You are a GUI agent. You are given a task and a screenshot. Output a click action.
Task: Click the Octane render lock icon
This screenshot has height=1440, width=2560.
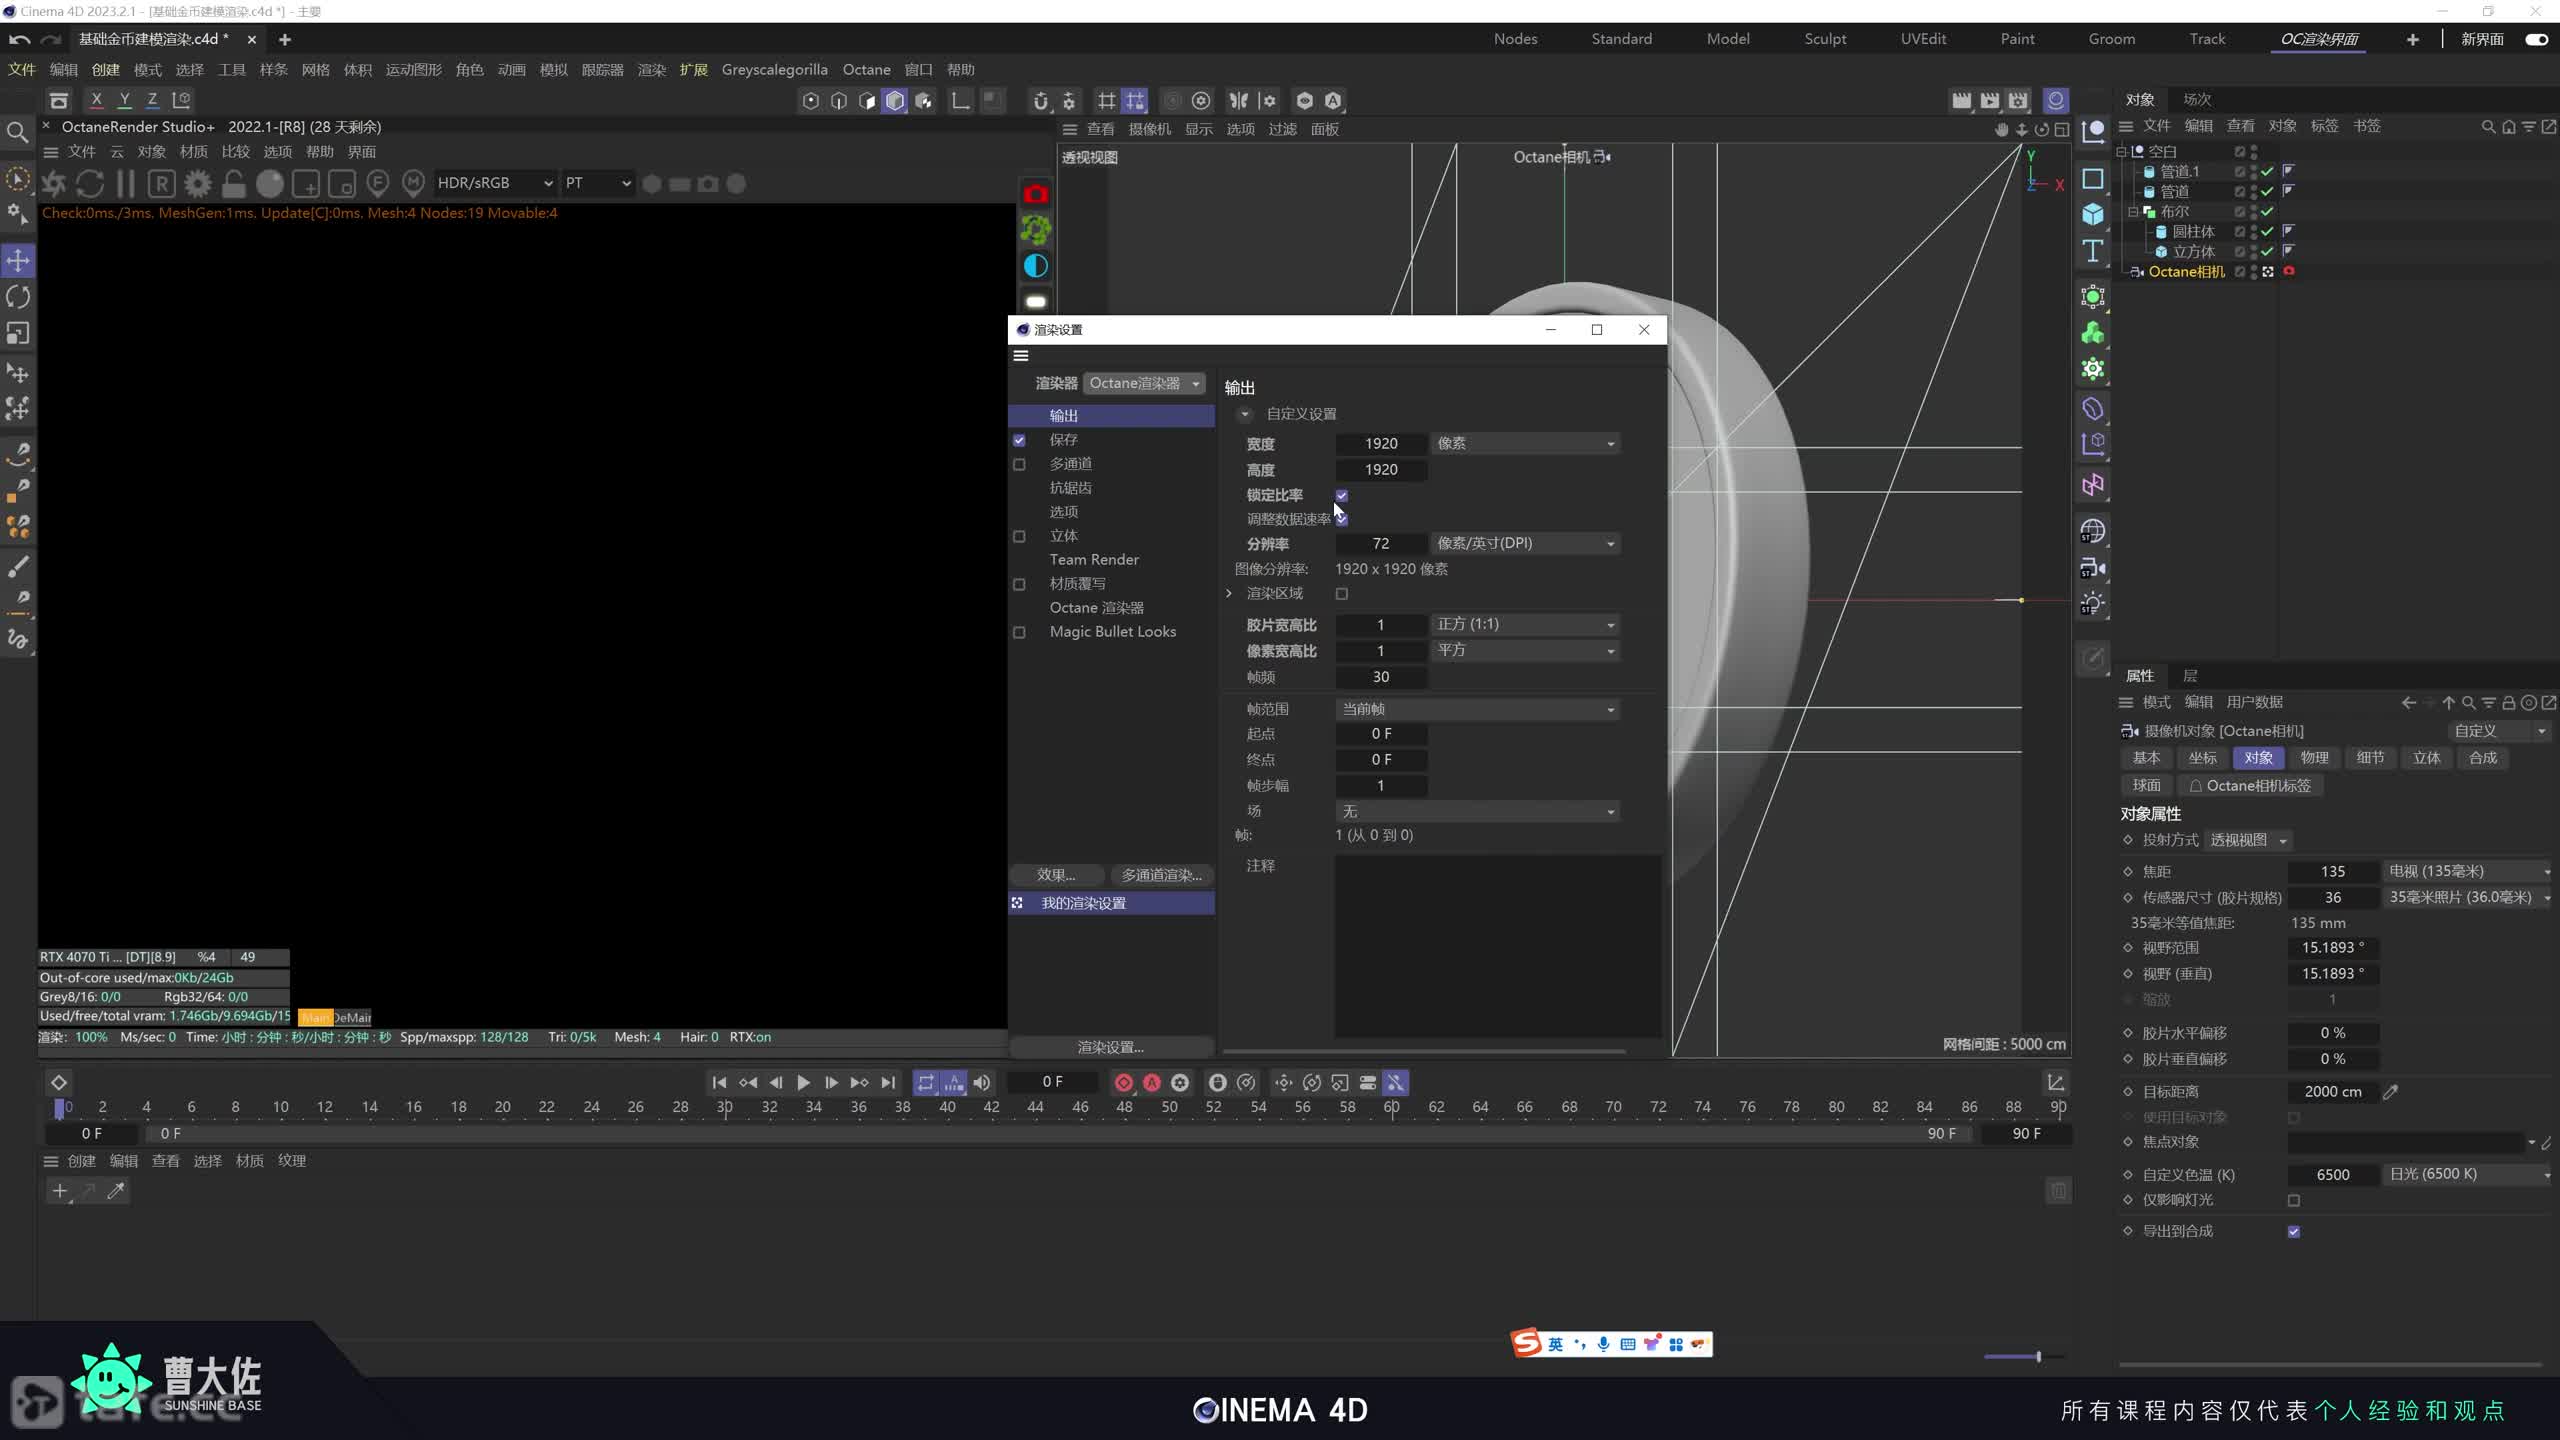[234, 184]
